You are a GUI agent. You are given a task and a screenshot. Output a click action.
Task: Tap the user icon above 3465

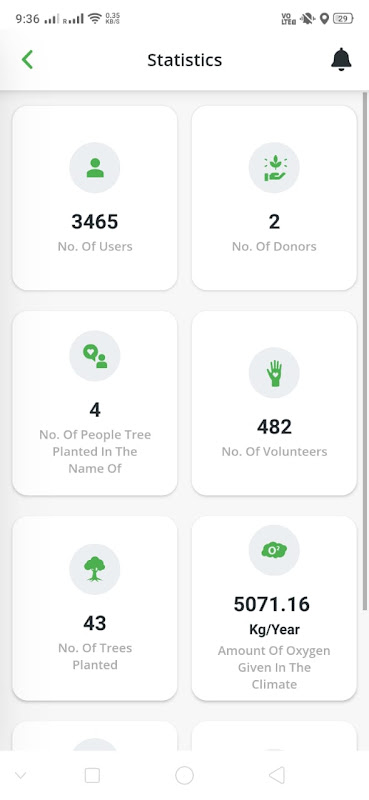pyautogui.click(x=95, y=167)
